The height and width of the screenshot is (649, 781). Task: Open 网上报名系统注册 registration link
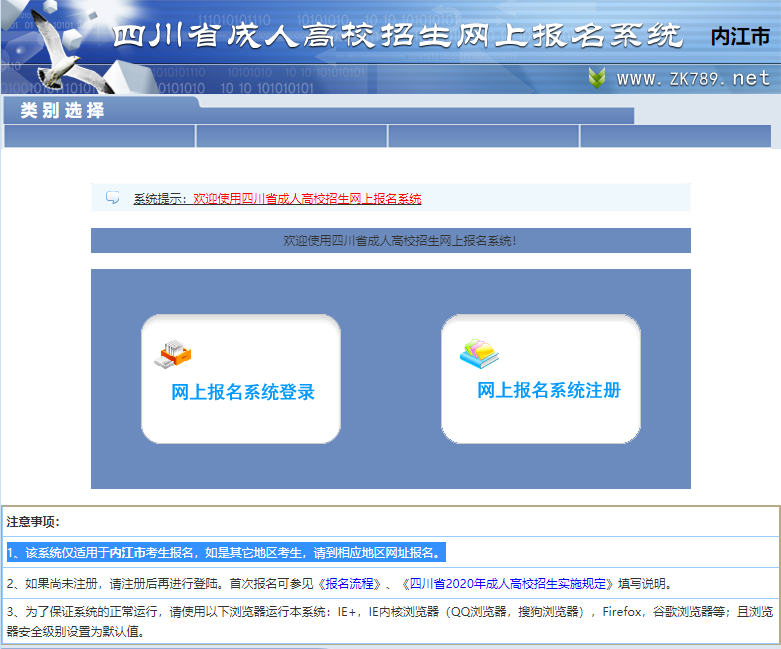click(549, 390)
